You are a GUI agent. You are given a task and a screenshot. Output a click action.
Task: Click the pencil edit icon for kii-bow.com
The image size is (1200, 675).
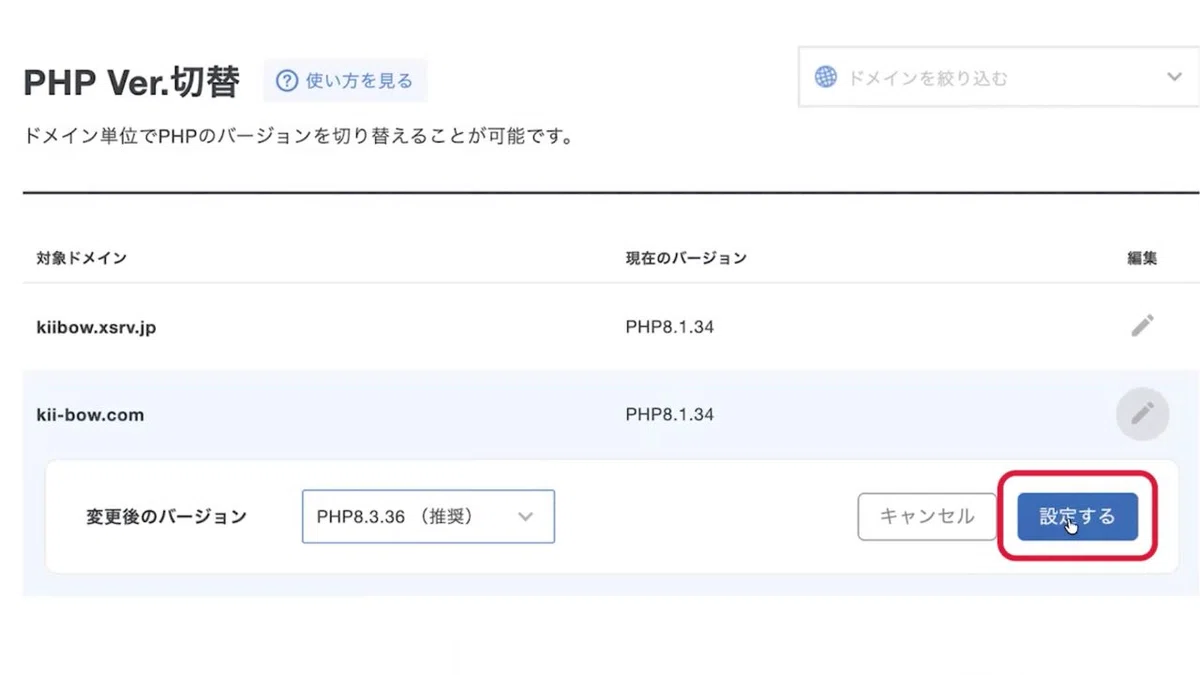[x=1142, y=414]
